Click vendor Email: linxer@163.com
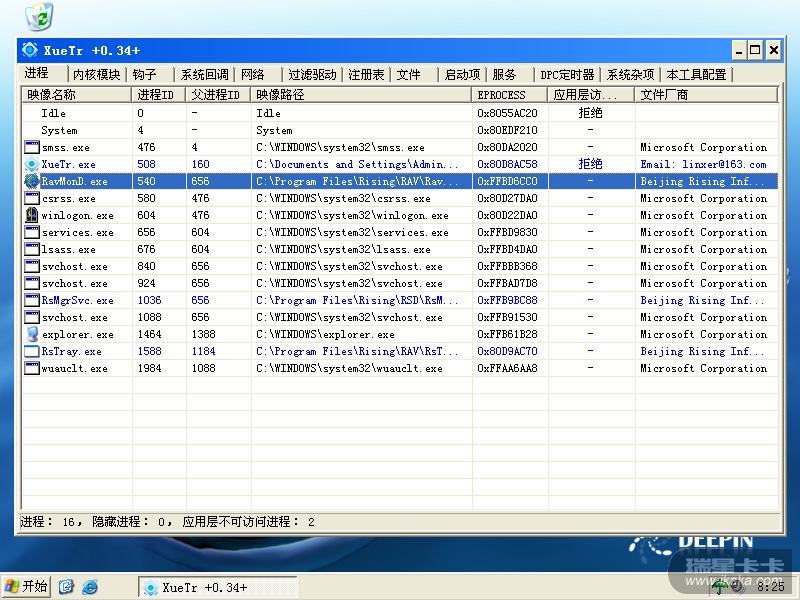 tap(704, 164)
